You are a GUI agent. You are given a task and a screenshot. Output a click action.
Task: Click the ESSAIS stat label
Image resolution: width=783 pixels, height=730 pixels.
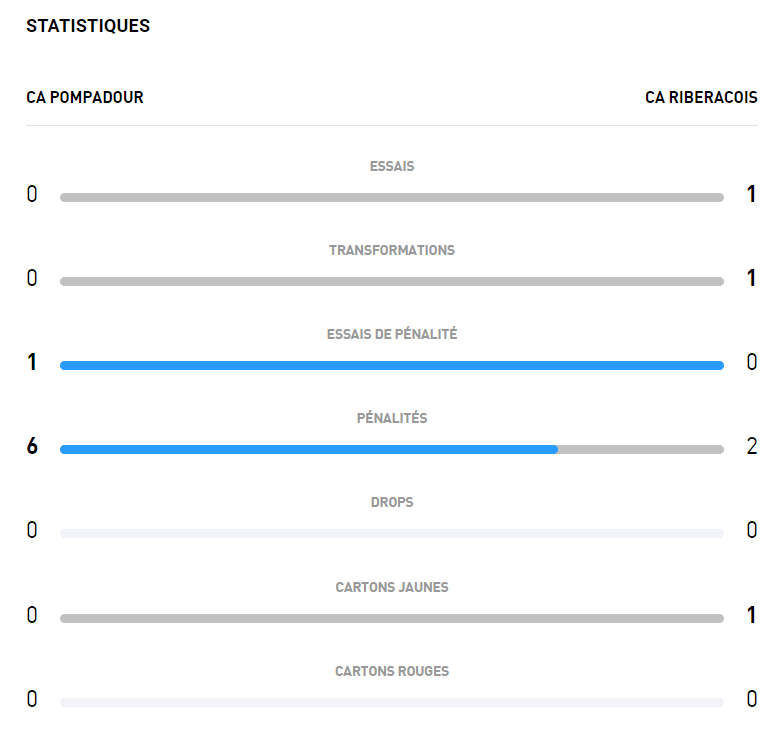click(392, 166)
